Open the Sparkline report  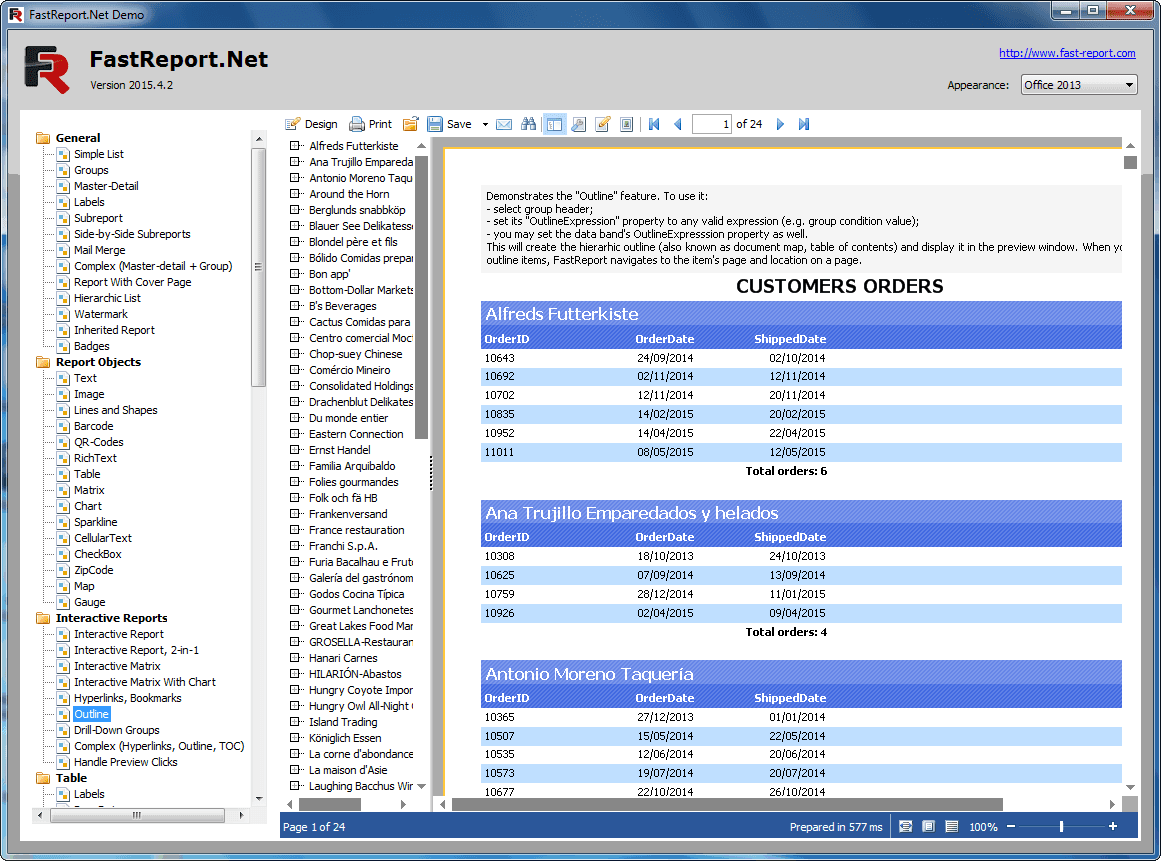tap(96, 522)
